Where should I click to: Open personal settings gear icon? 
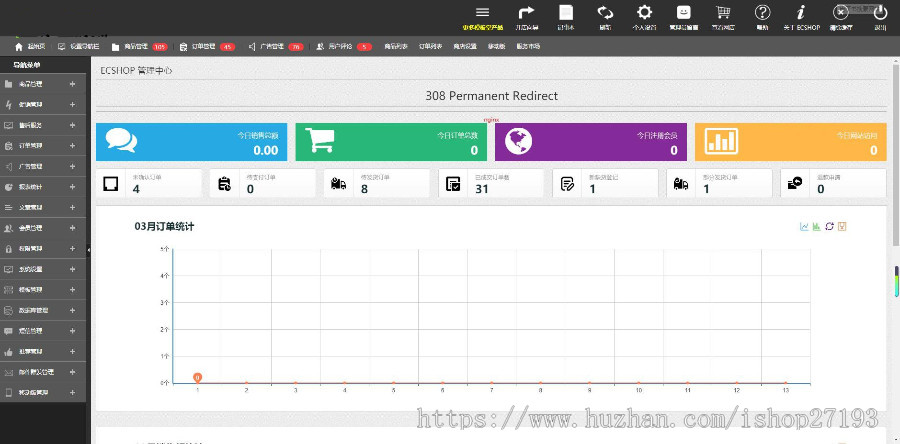click(x=645, y=13)
